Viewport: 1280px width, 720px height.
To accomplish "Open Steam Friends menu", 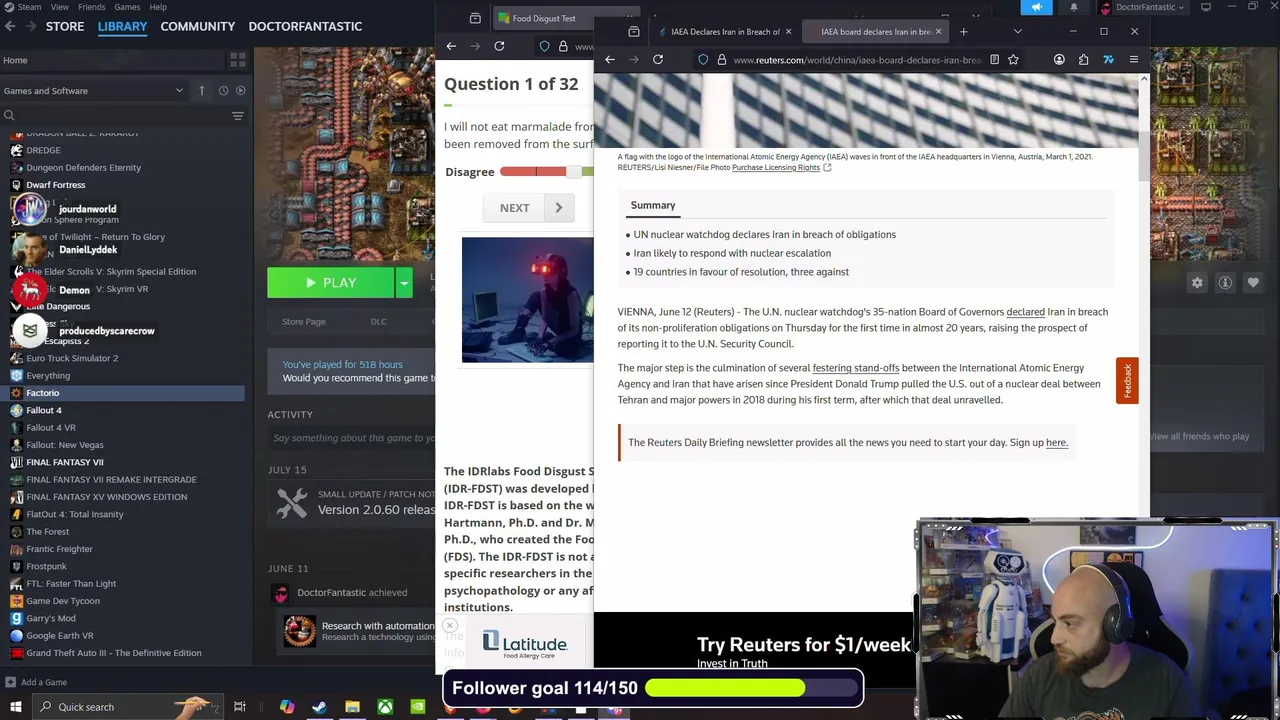I will tap(91, 7).
